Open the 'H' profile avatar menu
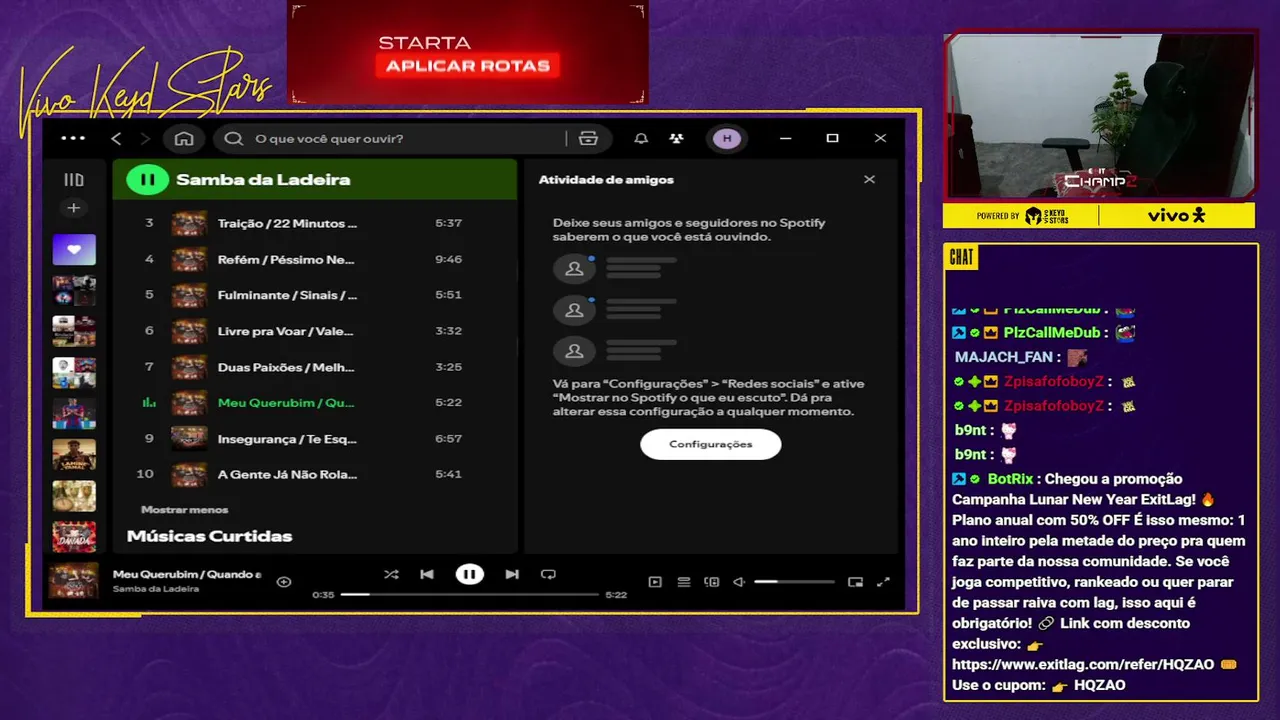The image size is (1280, 720). pos(727,138)
